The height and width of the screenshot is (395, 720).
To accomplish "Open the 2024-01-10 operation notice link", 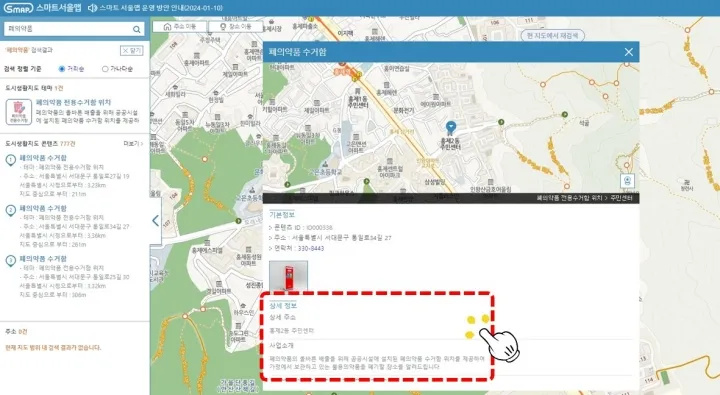I will pos(161,8).
